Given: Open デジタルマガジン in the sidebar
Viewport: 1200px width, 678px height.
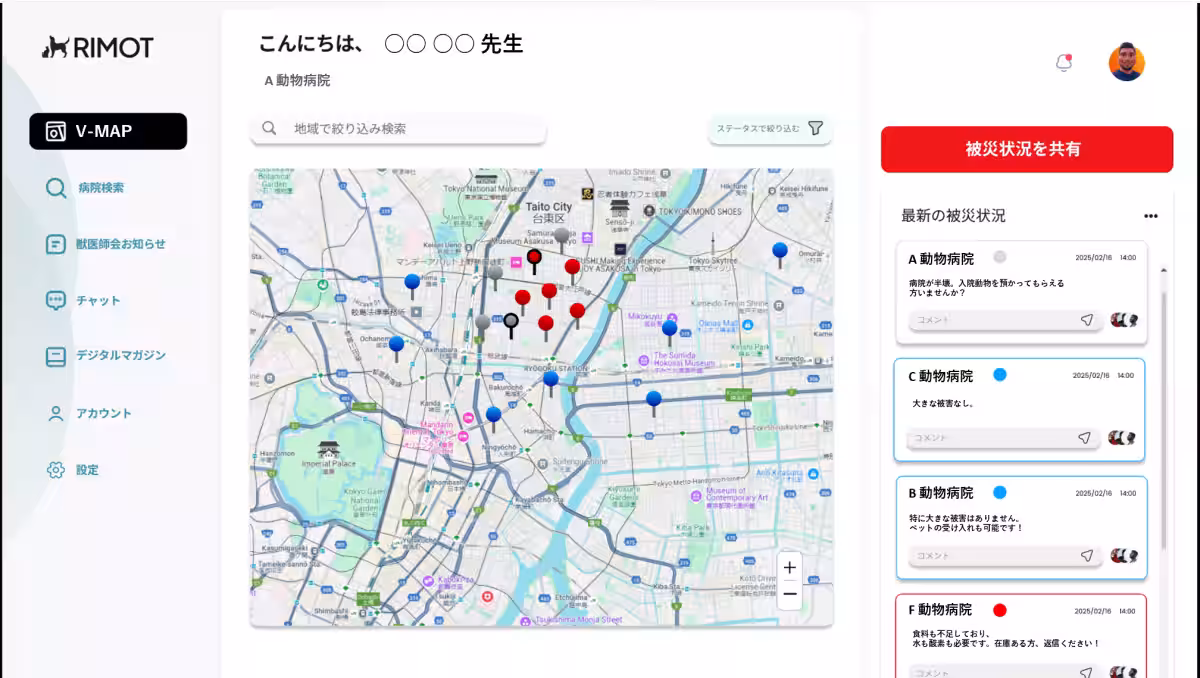Looking at the screenshot, I should point(121,355).
